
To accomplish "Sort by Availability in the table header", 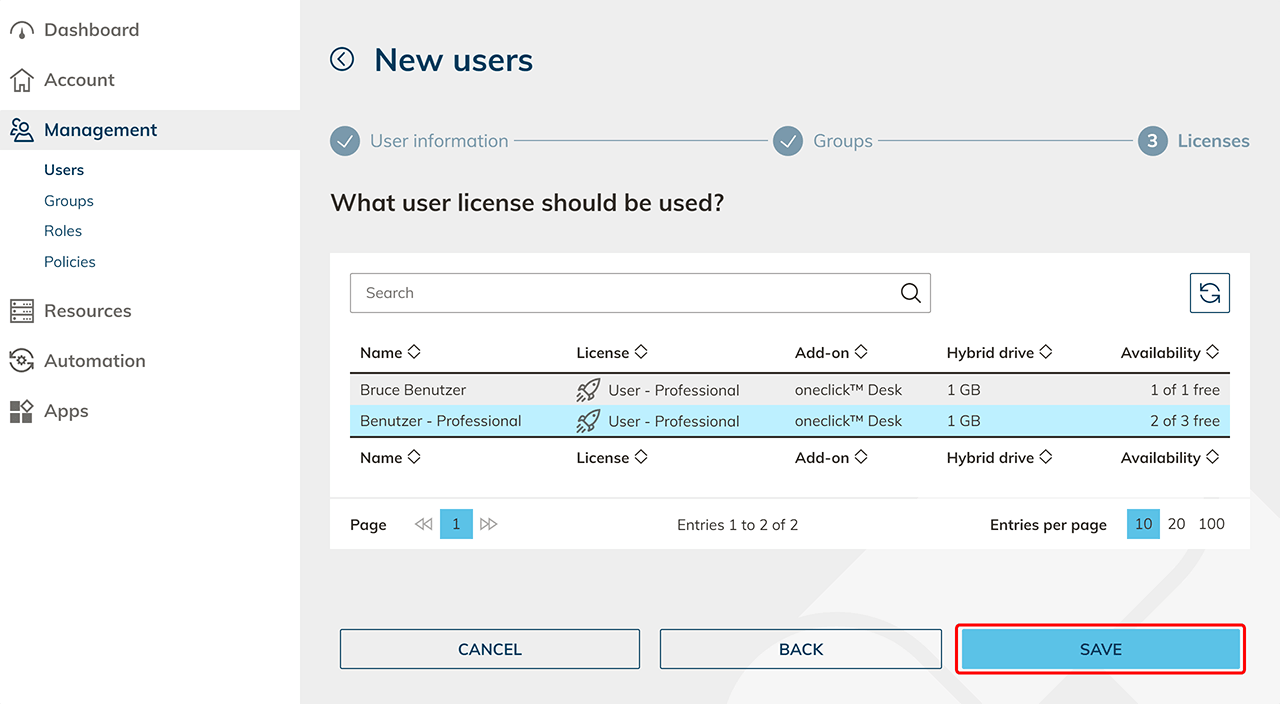I will coord(1169,353).
